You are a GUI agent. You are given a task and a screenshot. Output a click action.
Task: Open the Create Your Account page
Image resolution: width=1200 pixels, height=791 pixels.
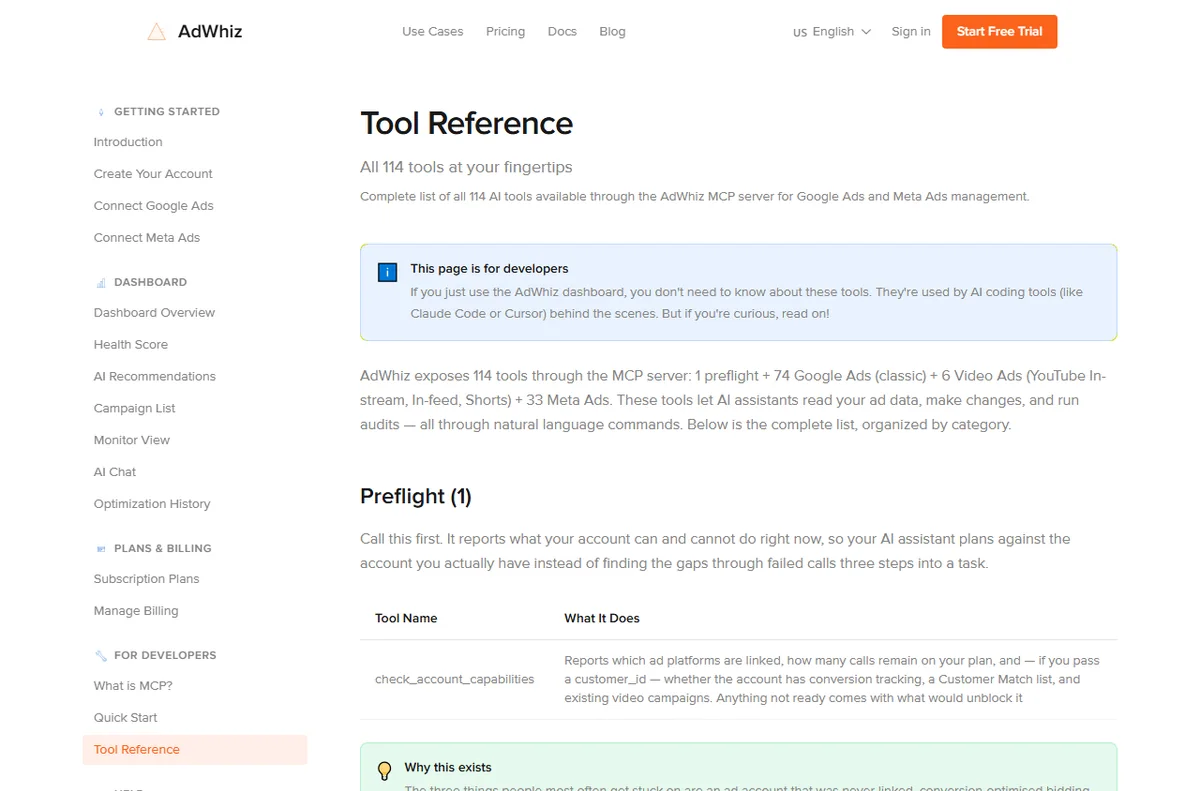coord(153,174)
